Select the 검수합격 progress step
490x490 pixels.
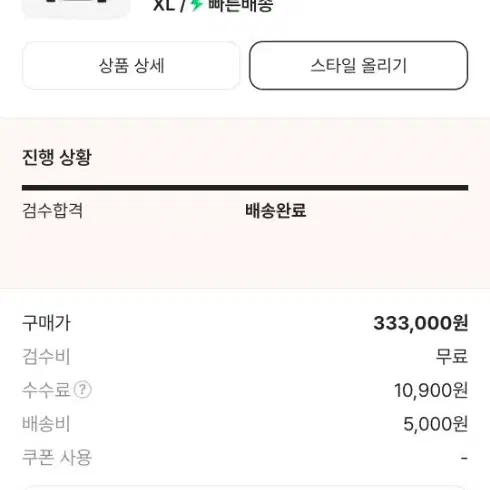click(52, 211)
